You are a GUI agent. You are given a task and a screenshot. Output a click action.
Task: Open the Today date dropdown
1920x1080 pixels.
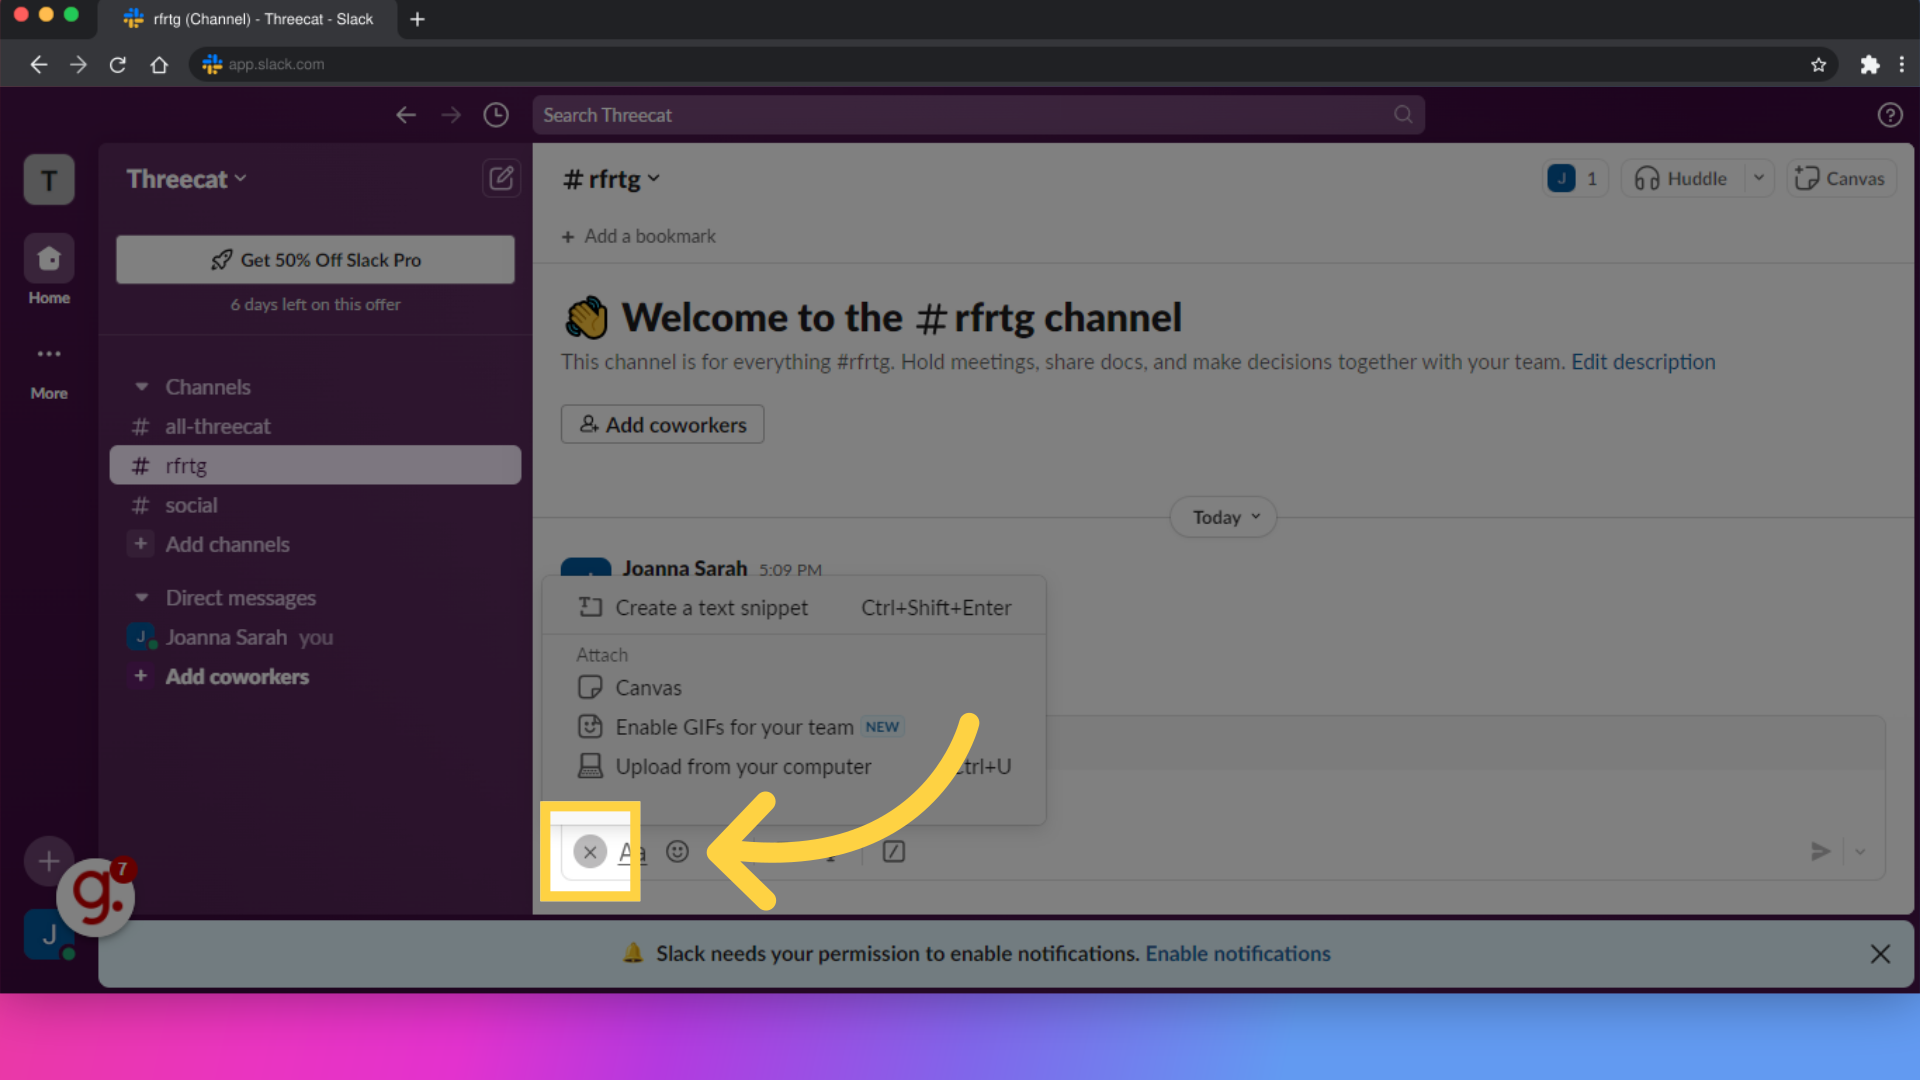[1224, 517]
